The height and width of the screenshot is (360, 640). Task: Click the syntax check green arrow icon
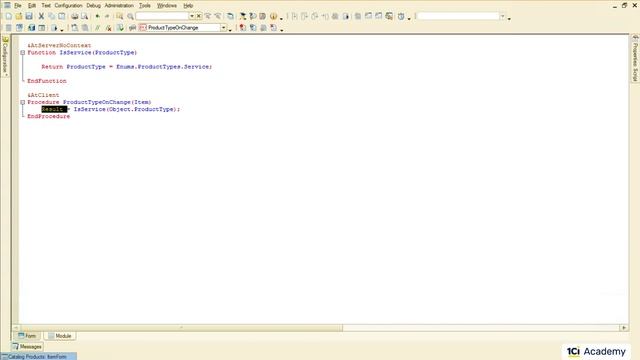point(120,28)
